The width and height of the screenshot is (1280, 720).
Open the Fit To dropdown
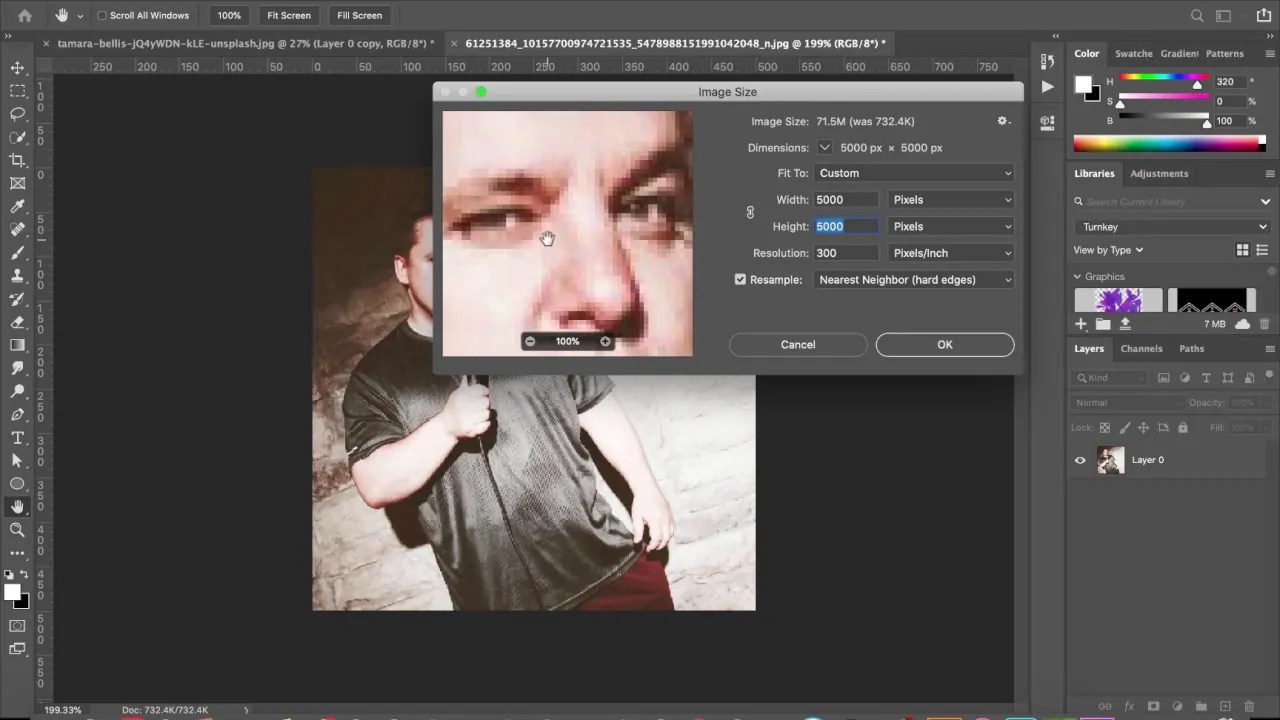pyautogui.click(x=913, y=172)
